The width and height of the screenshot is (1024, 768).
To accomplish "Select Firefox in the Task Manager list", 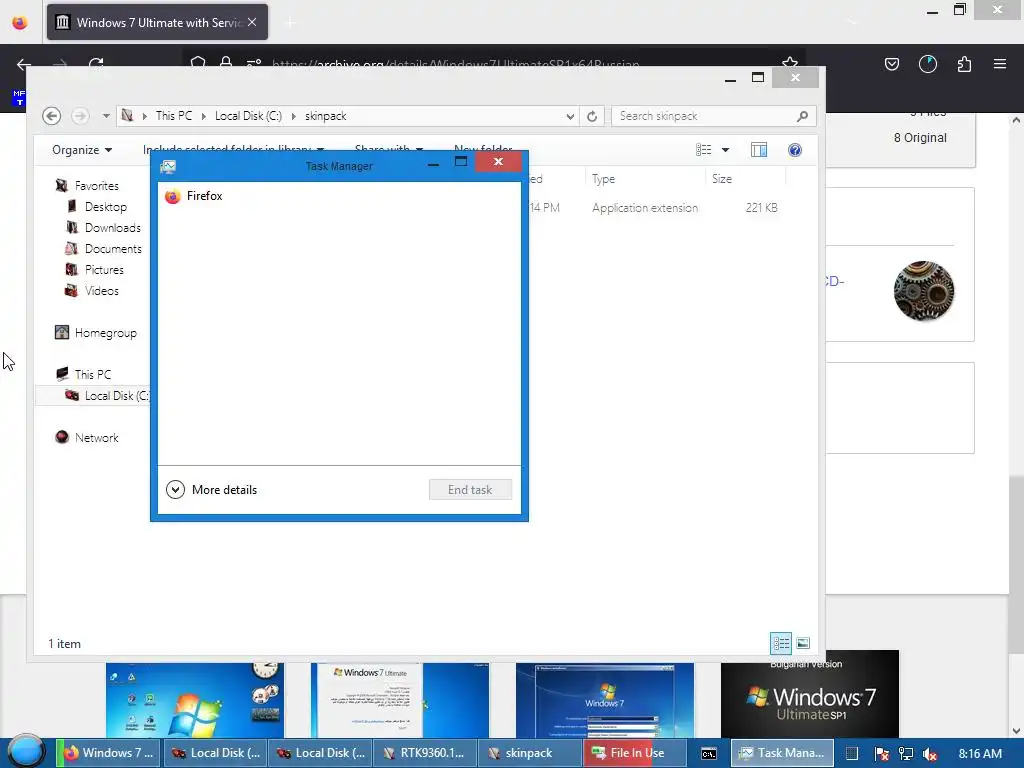I will coord(339,196).
